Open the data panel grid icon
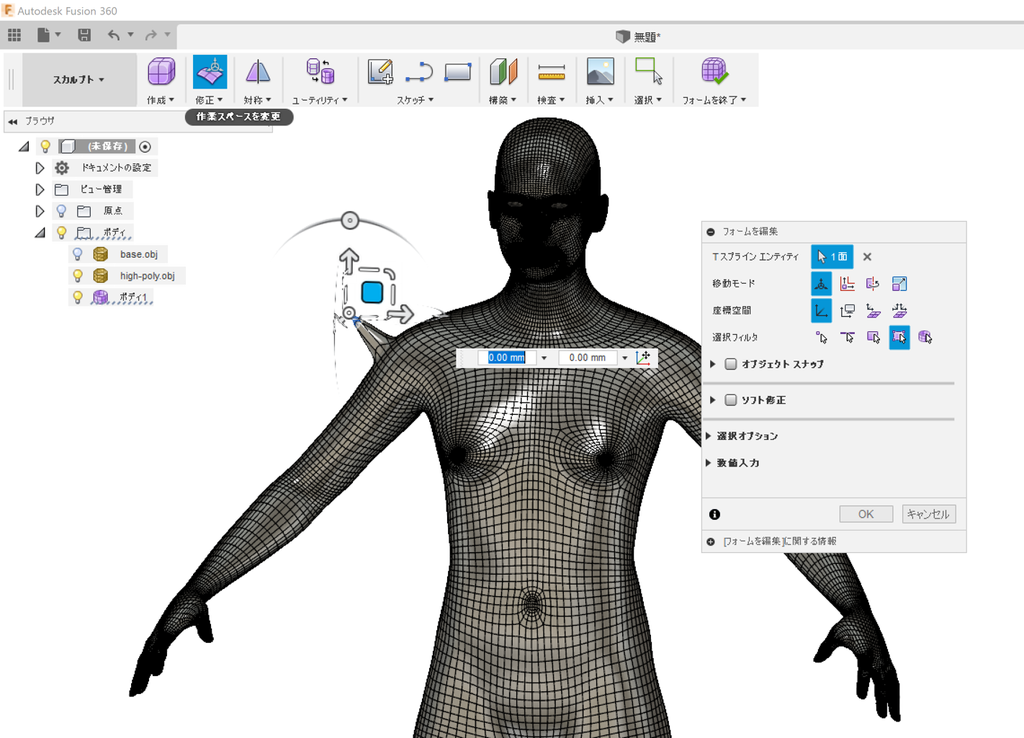Viewport: 1024px width, 738px height. click(14, 35)
